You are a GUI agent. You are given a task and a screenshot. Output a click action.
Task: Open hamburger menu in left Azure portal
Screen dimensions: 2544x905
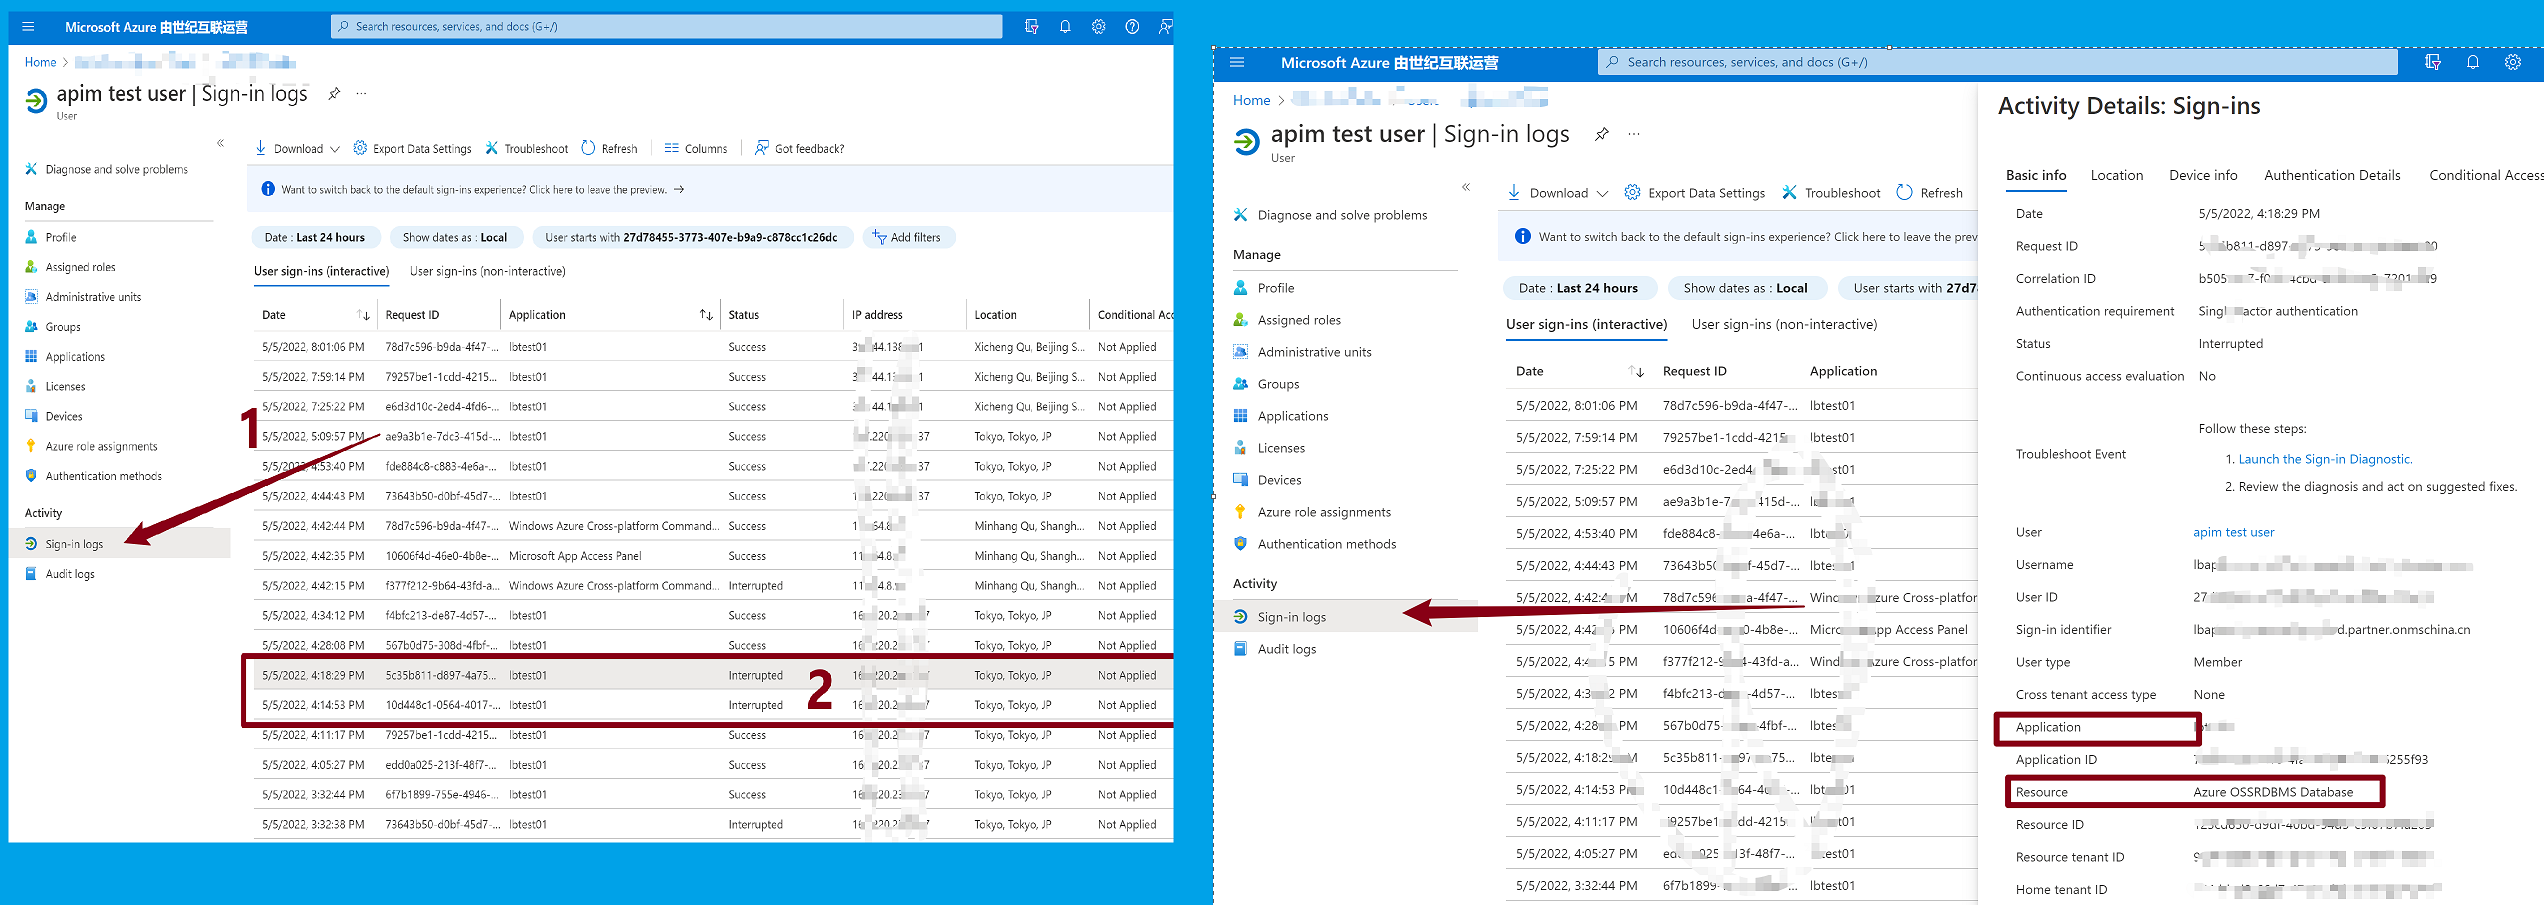[x=28, y=27]
